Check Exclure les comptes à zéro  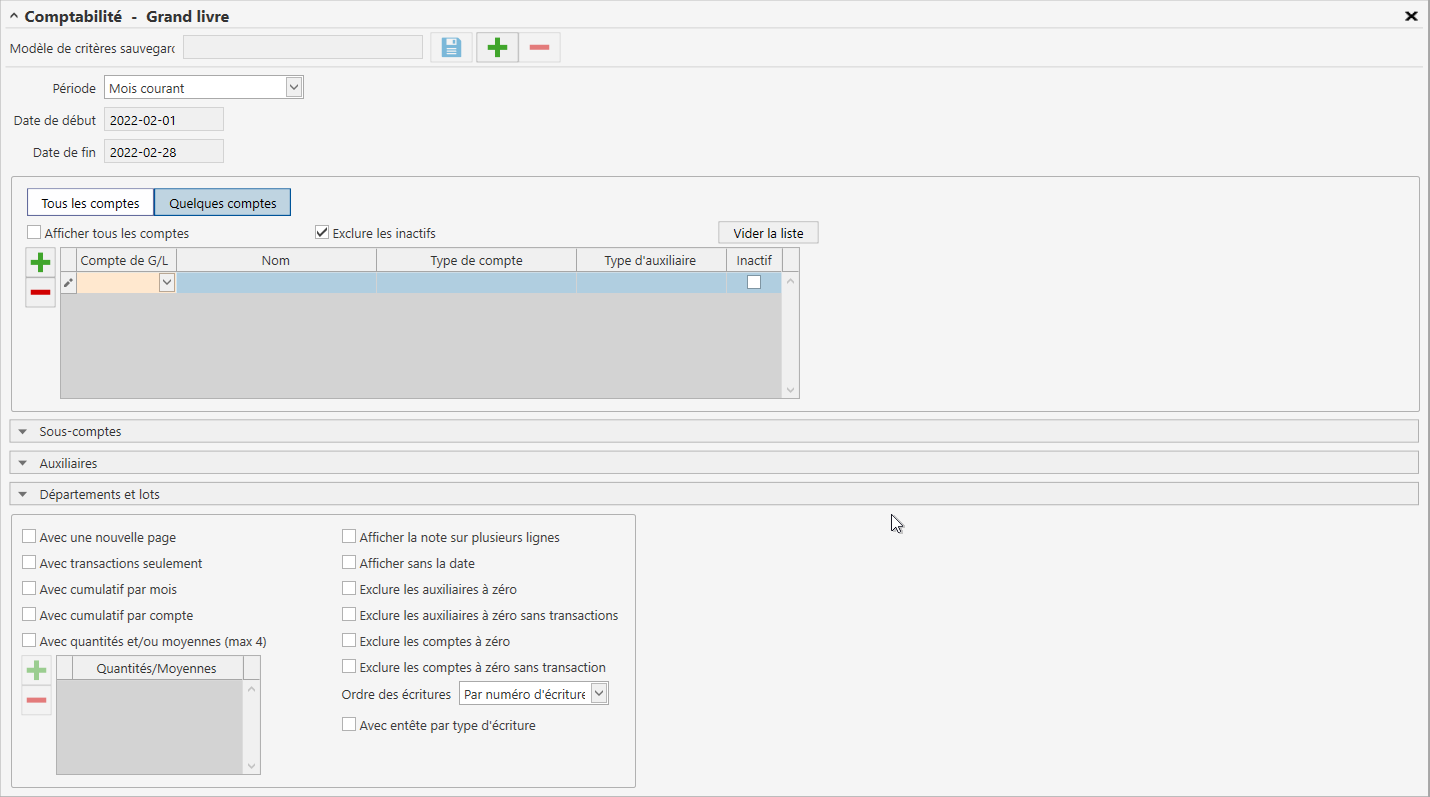coord(349,641)
